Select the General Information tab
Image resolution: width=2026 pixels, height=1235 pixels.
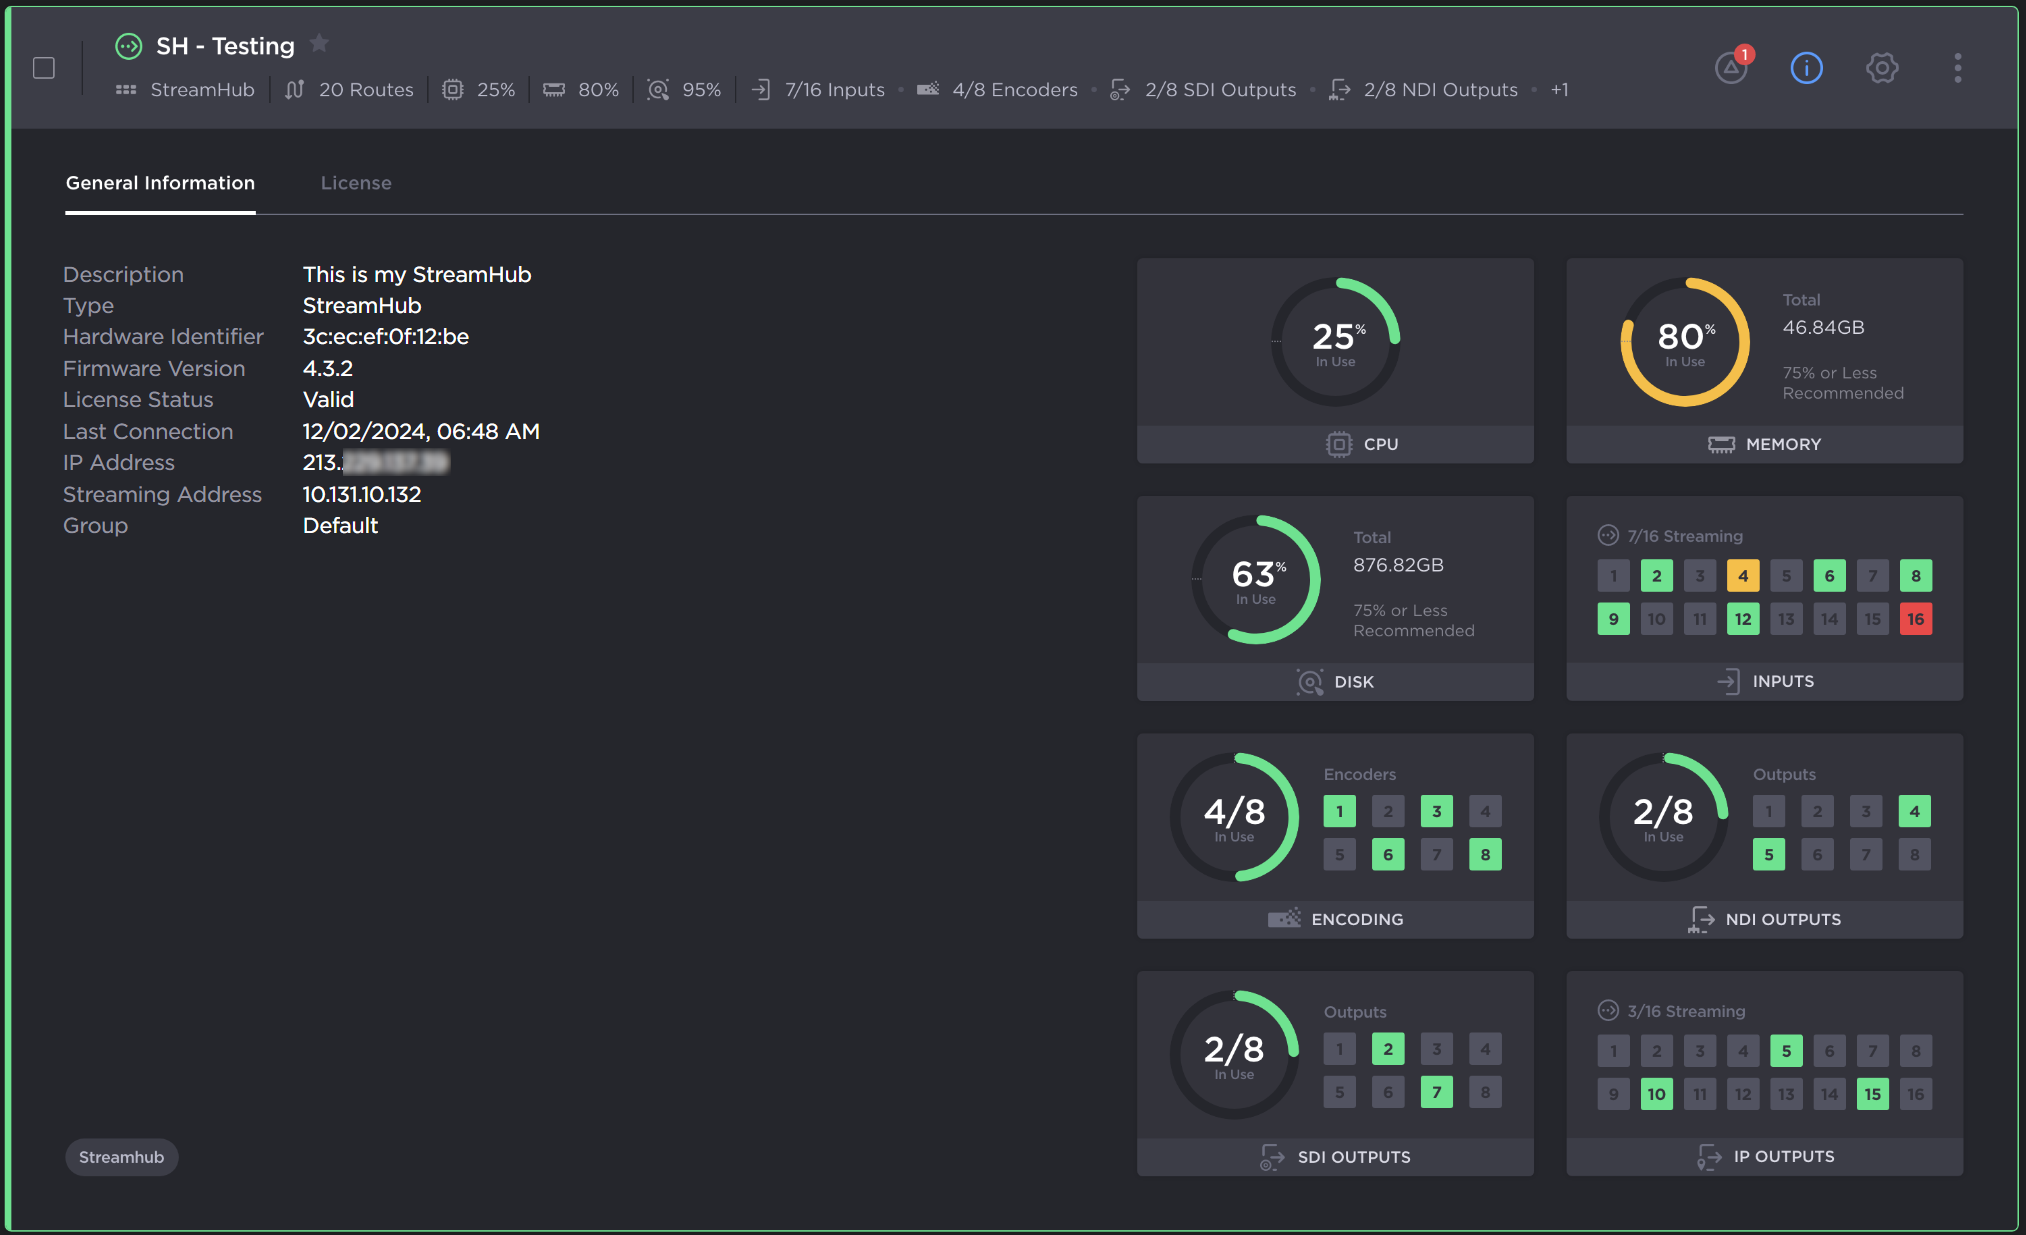(160, 183)
